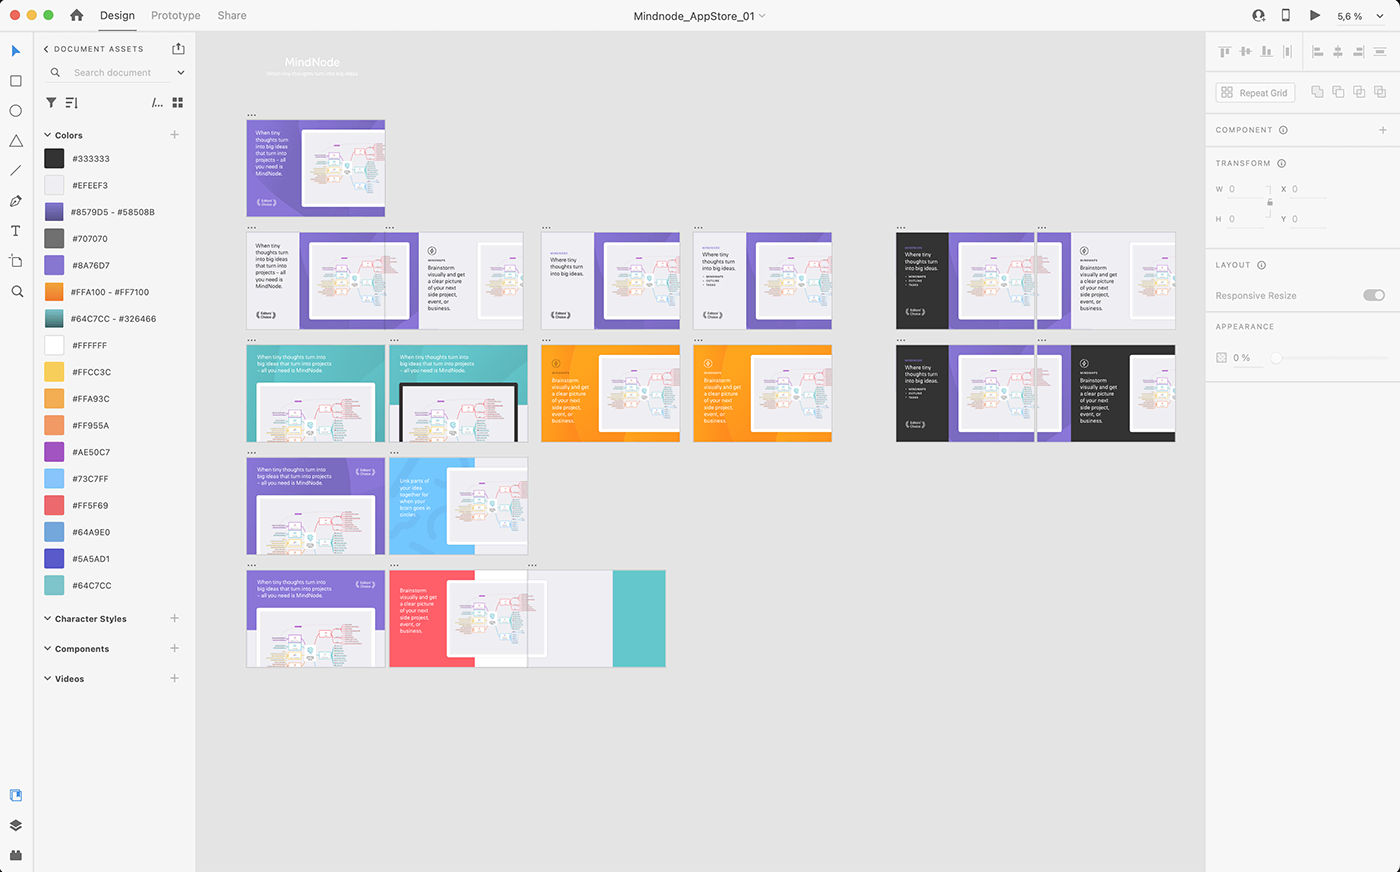Image resolution: width=1400 pixels, height=872 pixels.
Task: Select the Pen tool
Action: 15,201
